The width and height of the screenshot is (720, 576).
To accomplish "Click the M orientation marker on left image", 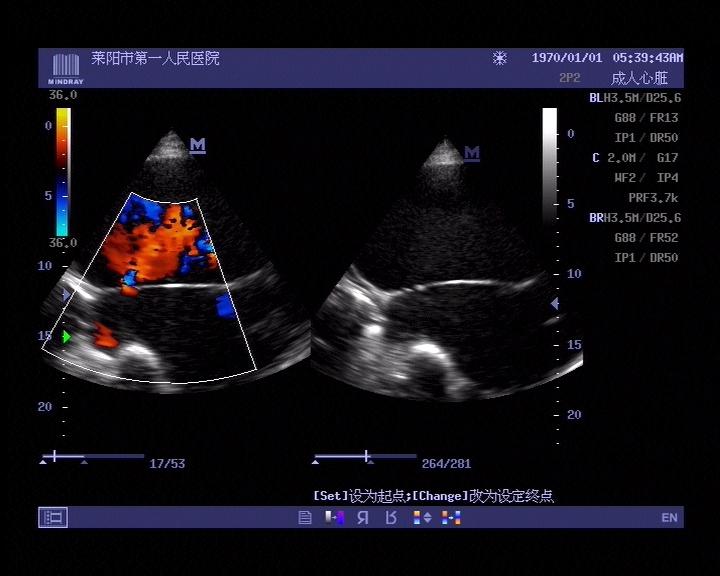I will coord(197,145).
